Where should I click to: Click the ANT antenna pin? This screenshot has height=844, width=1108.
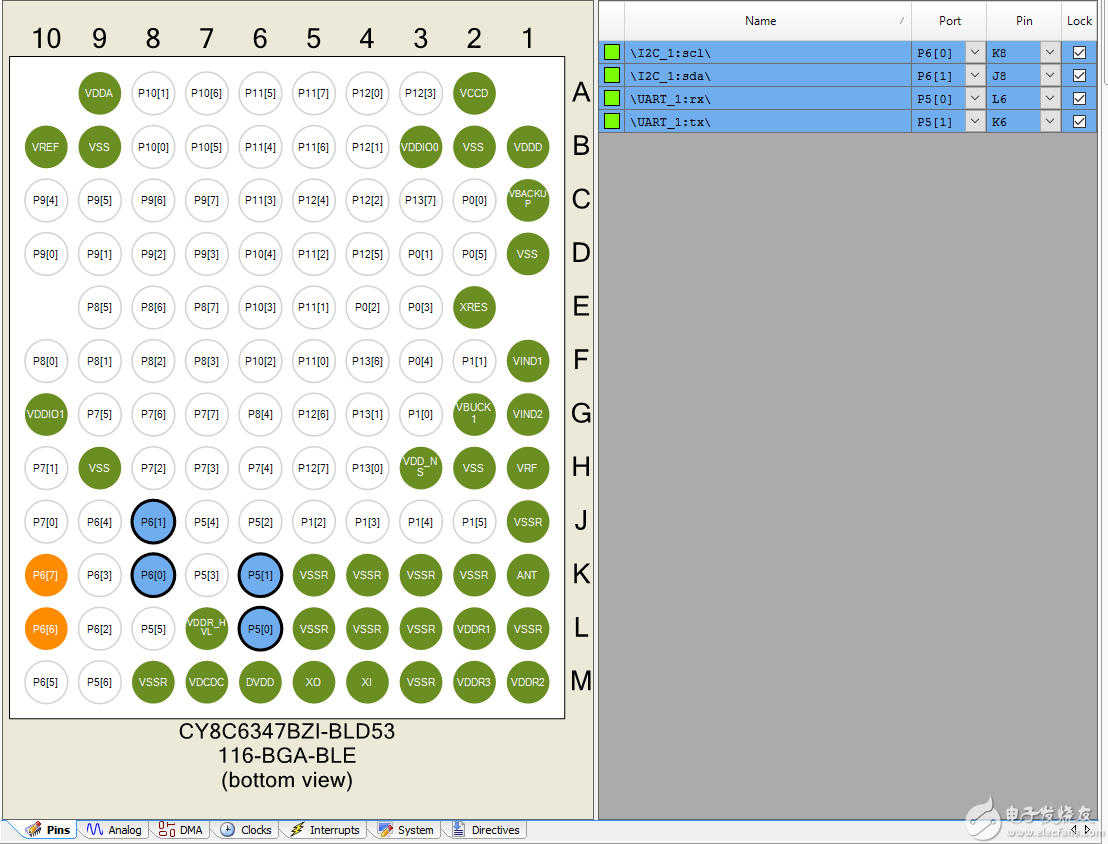point(527,575)
